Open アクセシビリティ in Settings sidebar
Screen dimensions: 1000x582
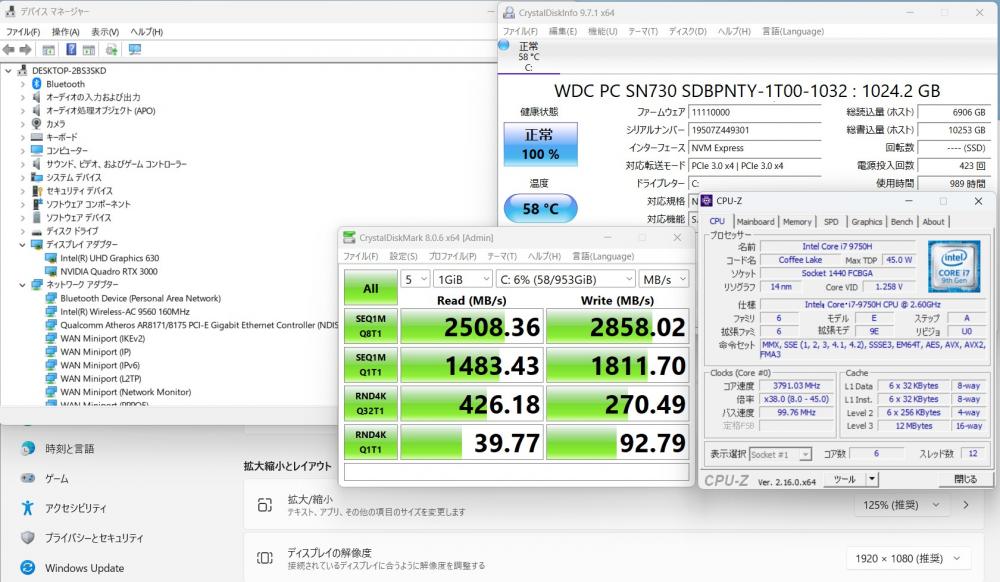click(x=75, y=508)
